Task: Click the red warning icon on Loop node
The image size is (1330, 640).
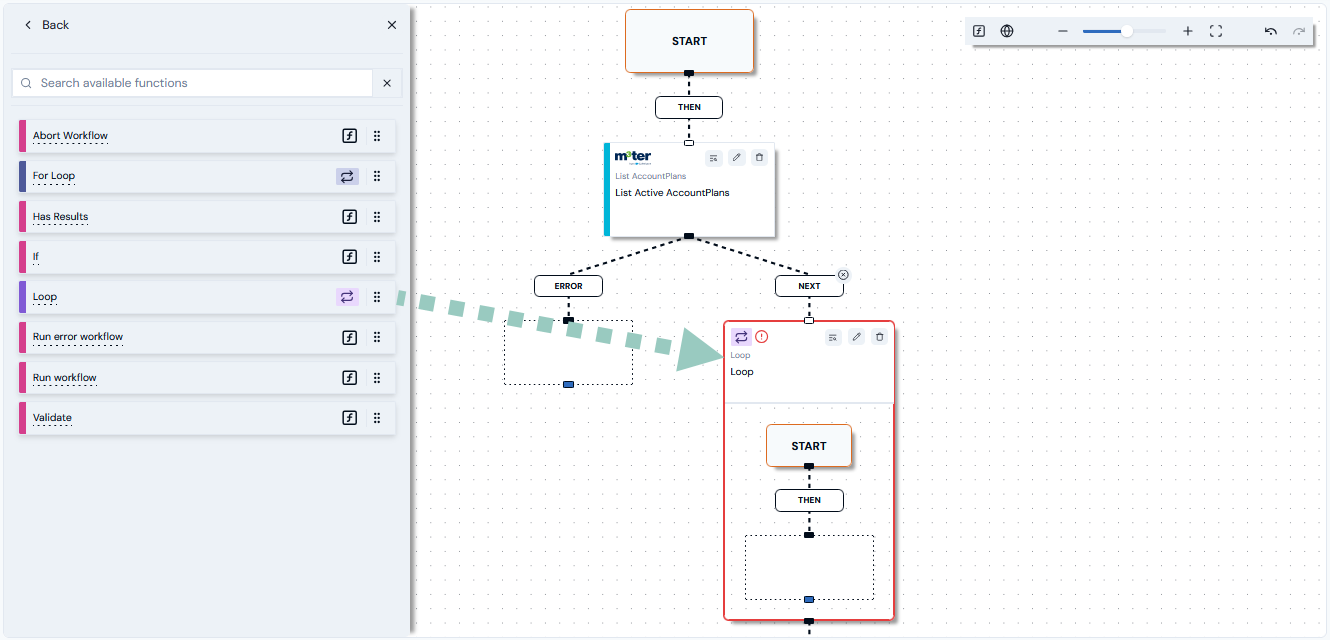Action: (762, 337)
